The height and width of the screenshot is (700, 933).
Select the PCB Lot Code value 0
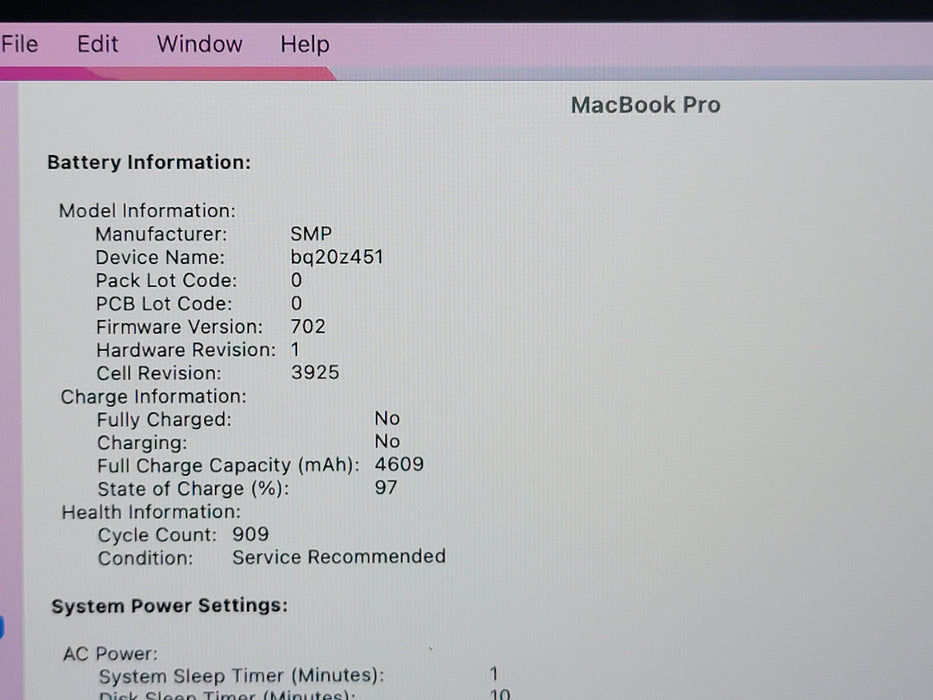[x=296, y=304]
